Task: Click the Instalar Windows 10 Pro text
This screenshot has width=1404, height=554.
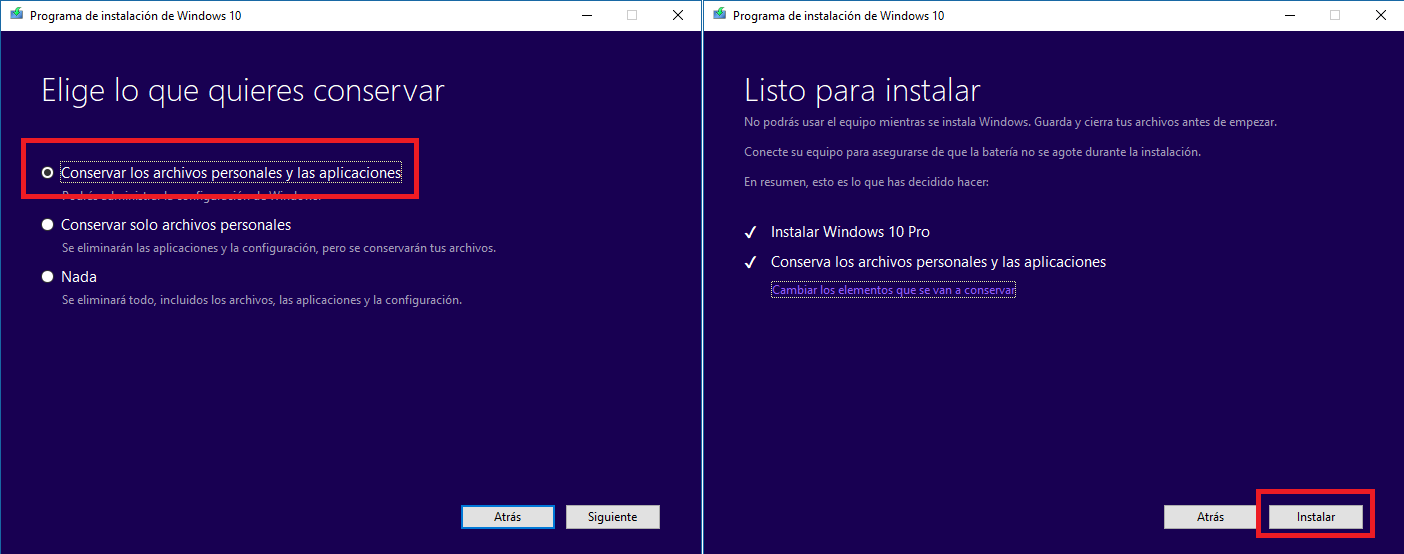Action: (x=850, y=232)
